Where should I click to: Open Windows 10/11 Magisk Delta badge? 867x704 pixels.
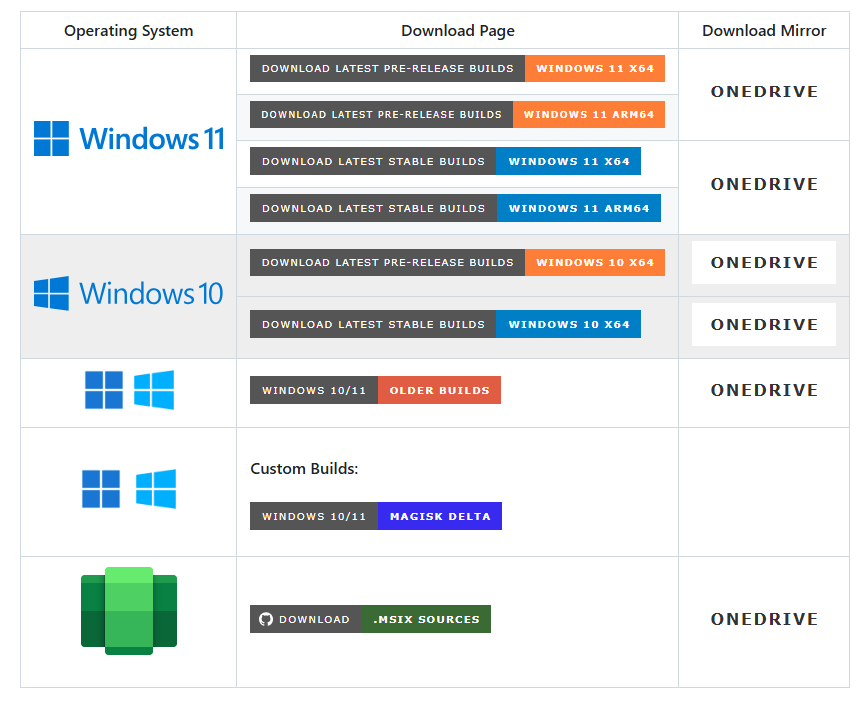[376, 516]
